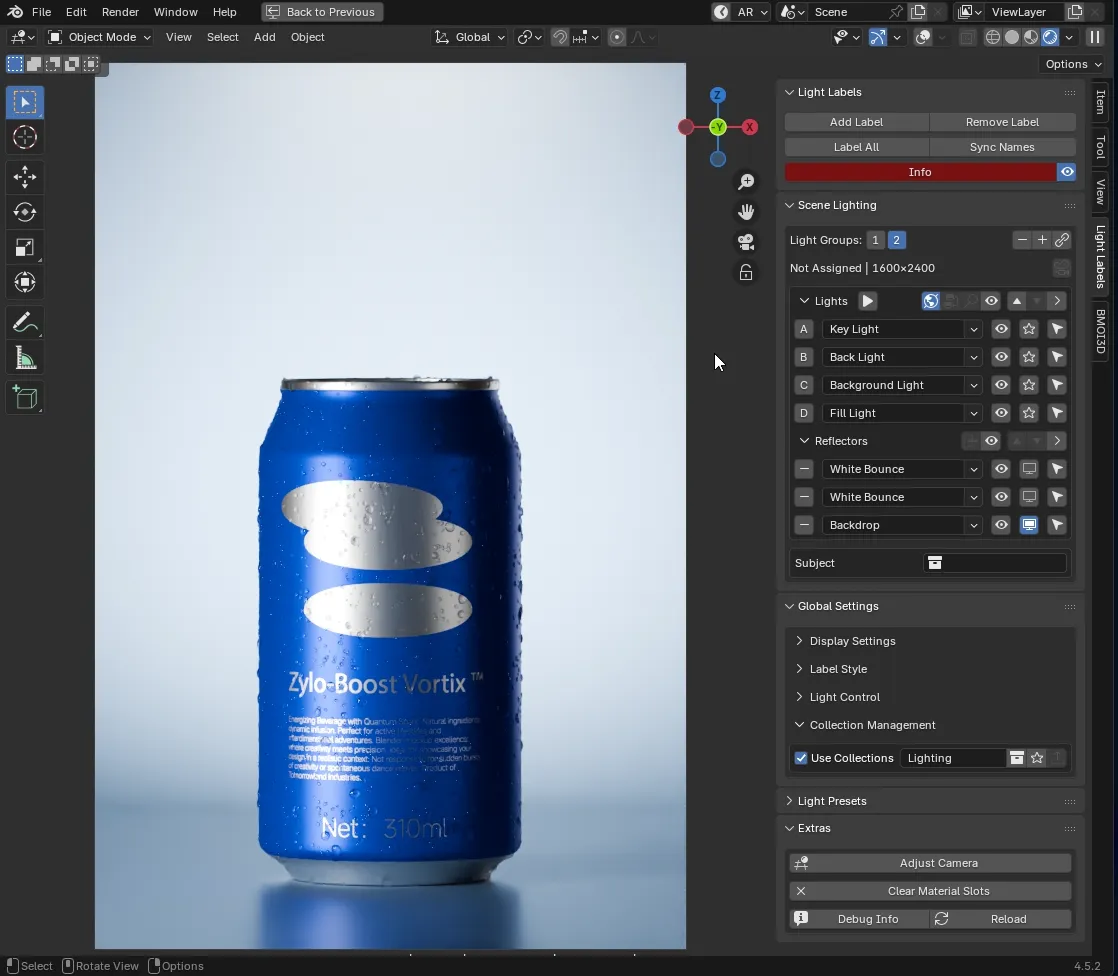Select the Annotate tool

(25, 323)
